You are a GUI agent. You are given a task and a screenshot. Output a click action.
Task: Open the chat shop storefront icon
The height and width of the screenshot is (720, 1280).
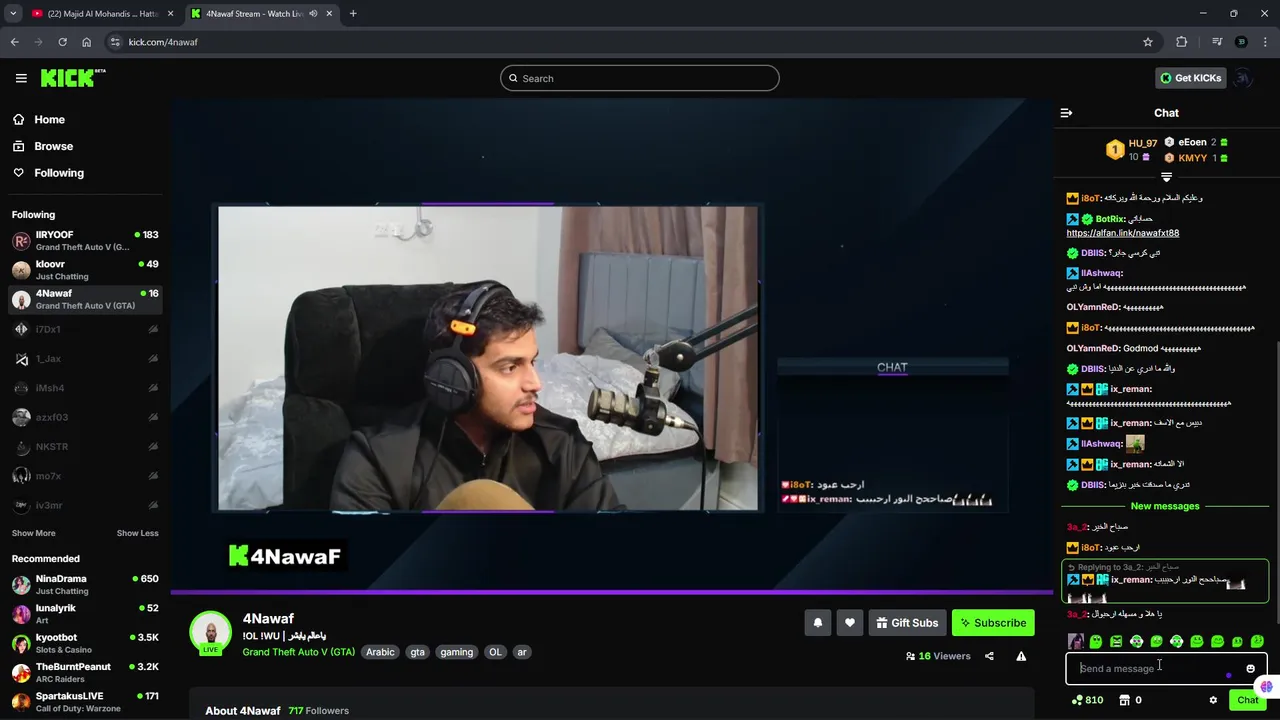coord(1124,700)
